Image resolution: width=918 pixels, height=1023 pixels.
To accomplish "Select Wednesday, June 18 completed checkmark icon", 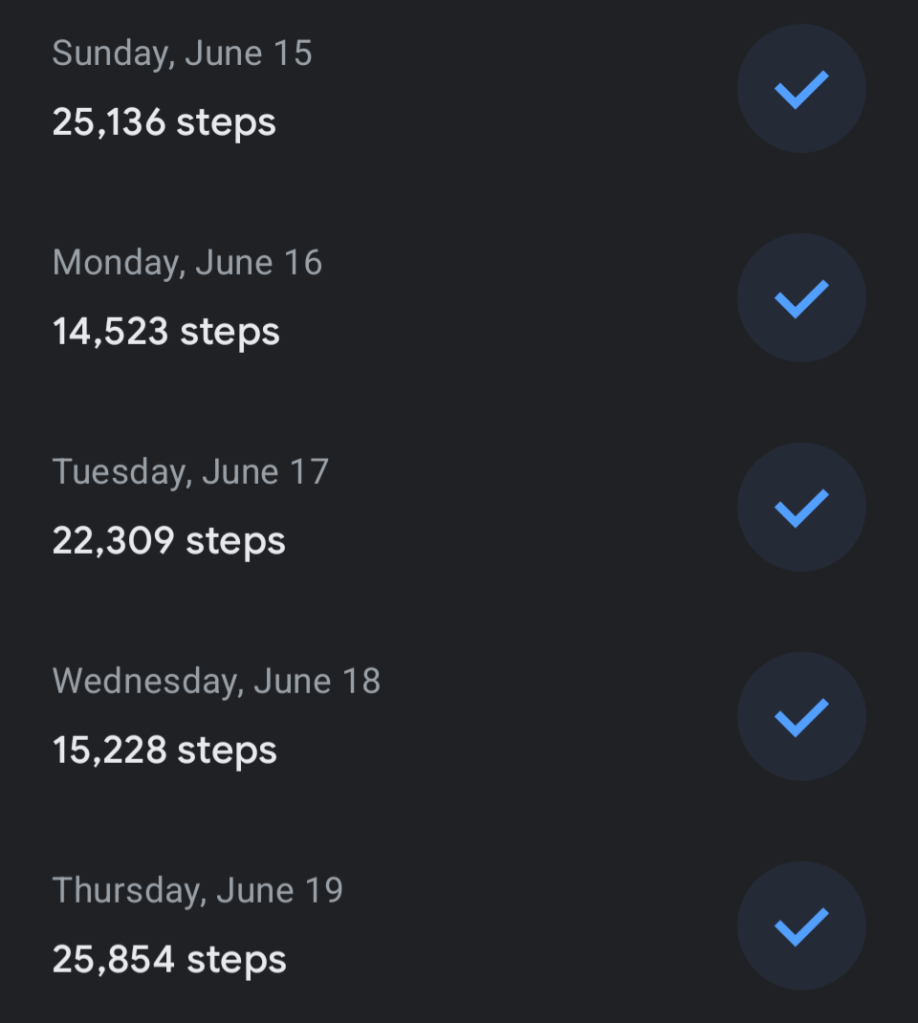I will [x=801, y=717].
